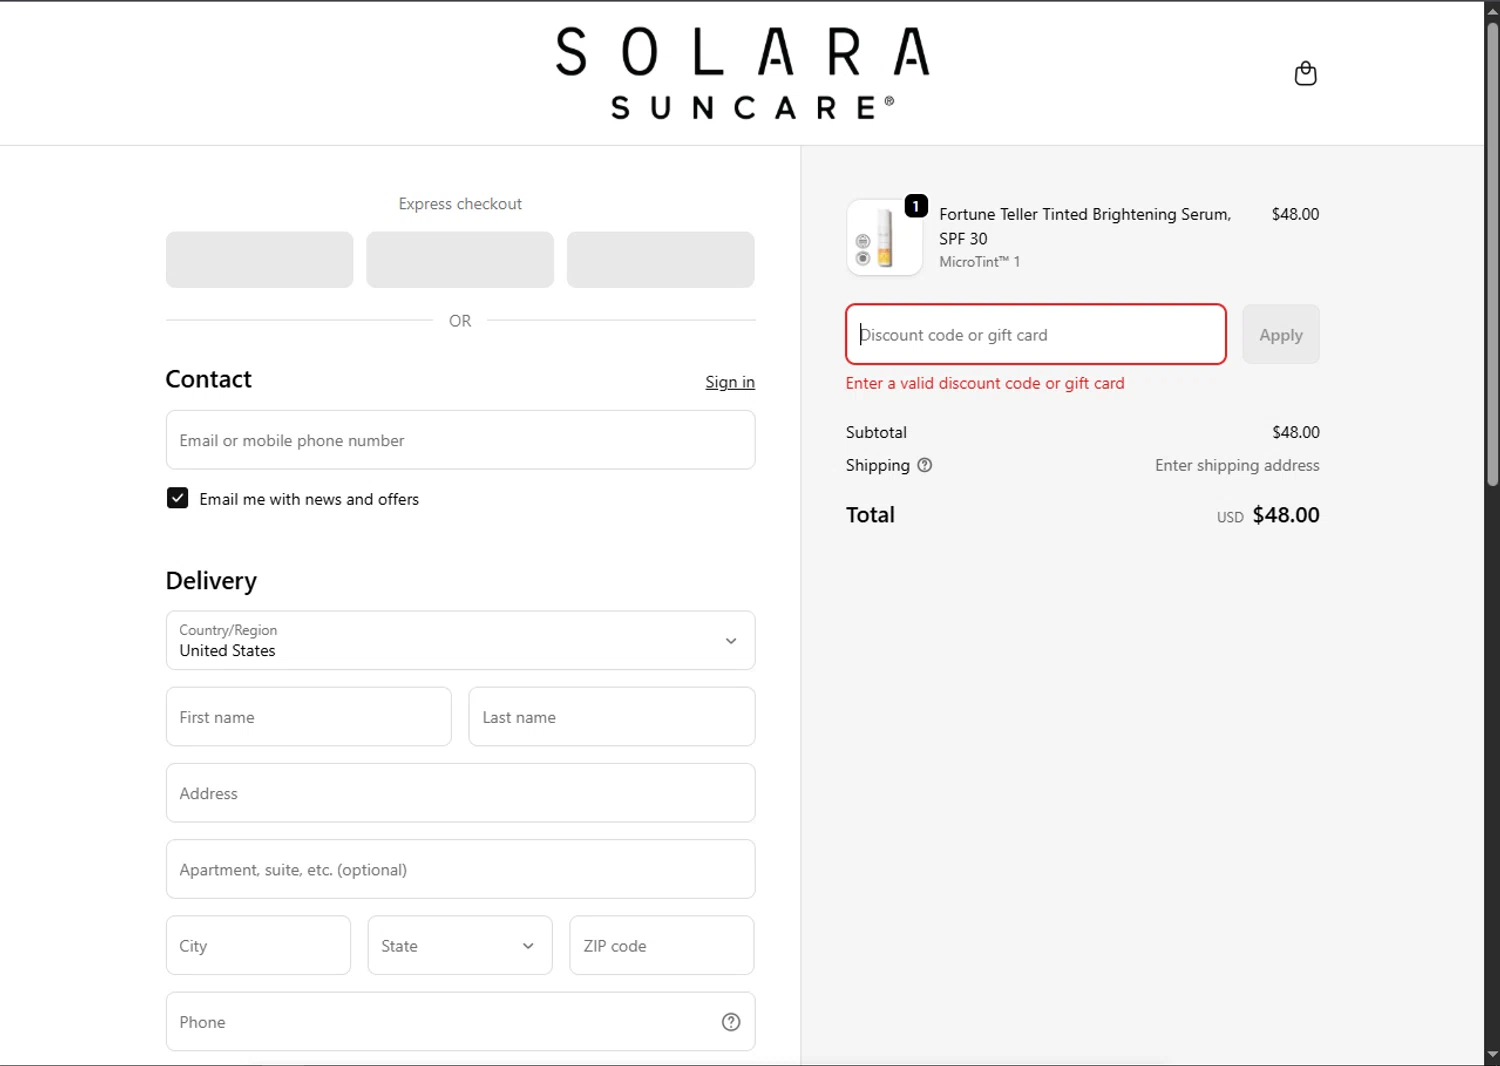Click the MicroTint 1 variant text
The image size is (1500, 1066).
pos(979,262)
